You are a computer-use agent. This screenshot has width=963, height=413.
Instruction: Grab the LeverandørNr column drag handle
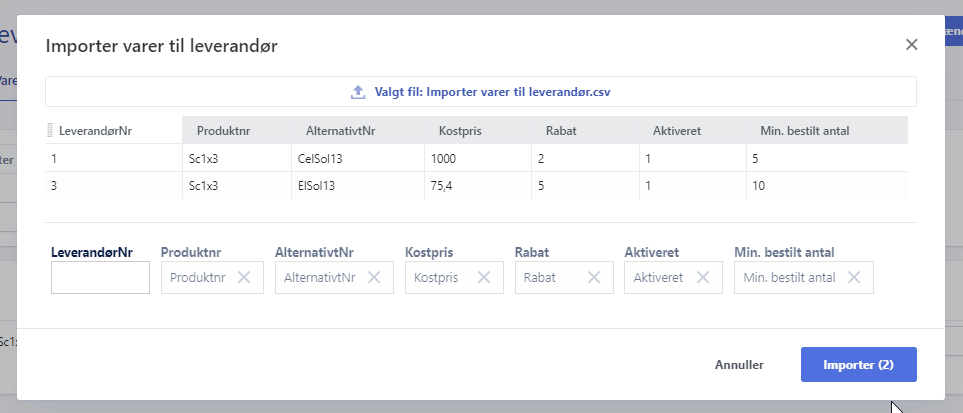pyautogui.click(x=51, y=131)
